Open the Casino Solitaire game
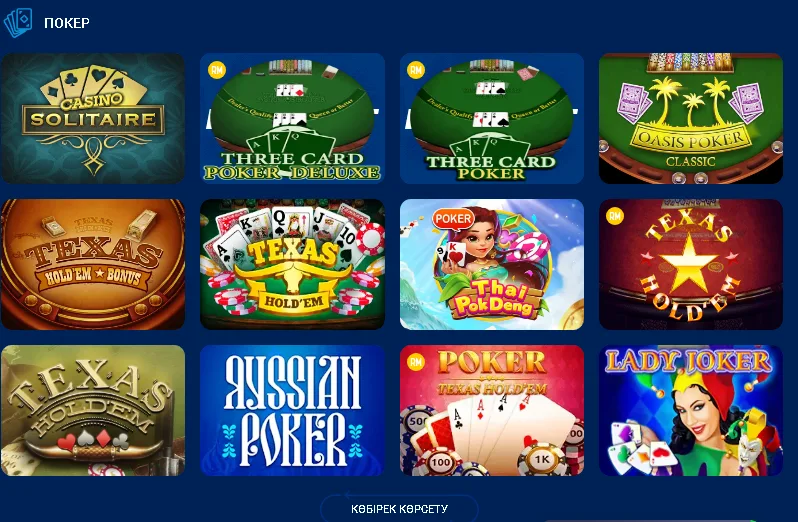798x522 pixels. pos(93,118)
